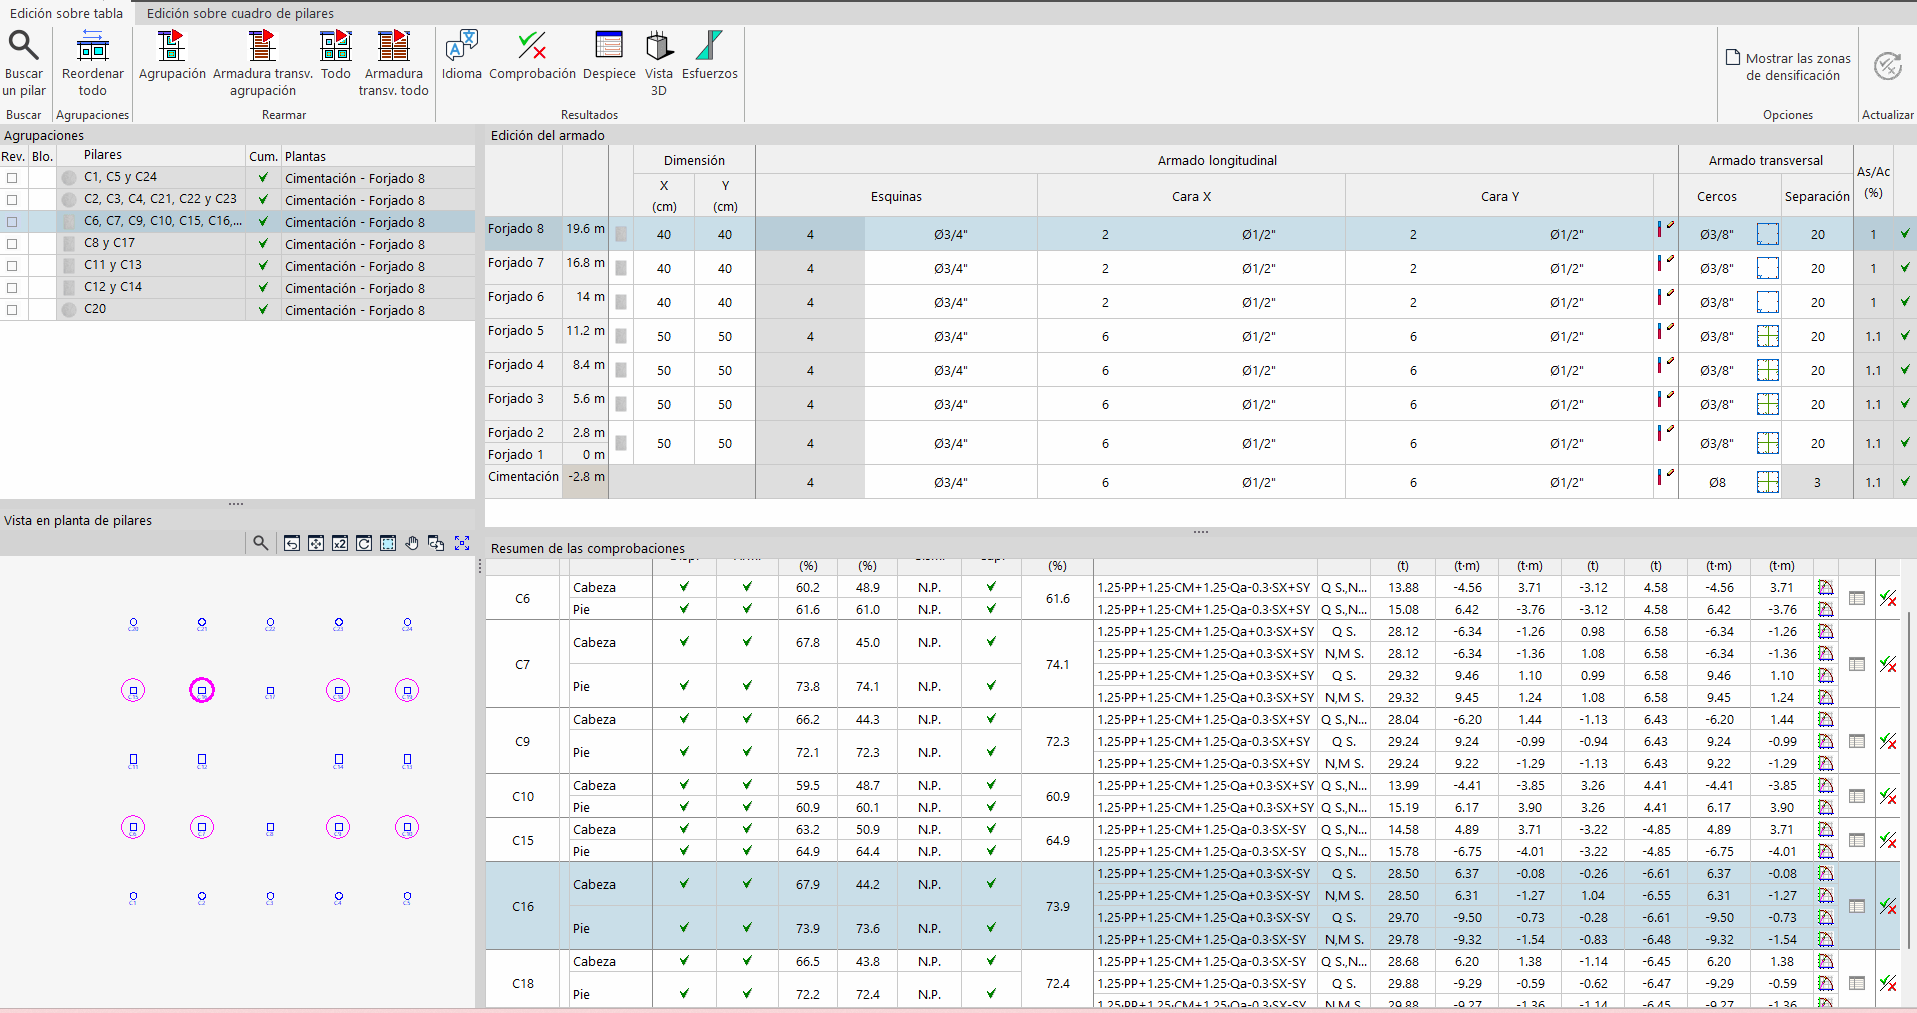The height and width of the screenshot is (1013, 1917).
Task: Open Ø3/4" corner bar diameter cell for Forjado 7
Action: pos(950,268)
